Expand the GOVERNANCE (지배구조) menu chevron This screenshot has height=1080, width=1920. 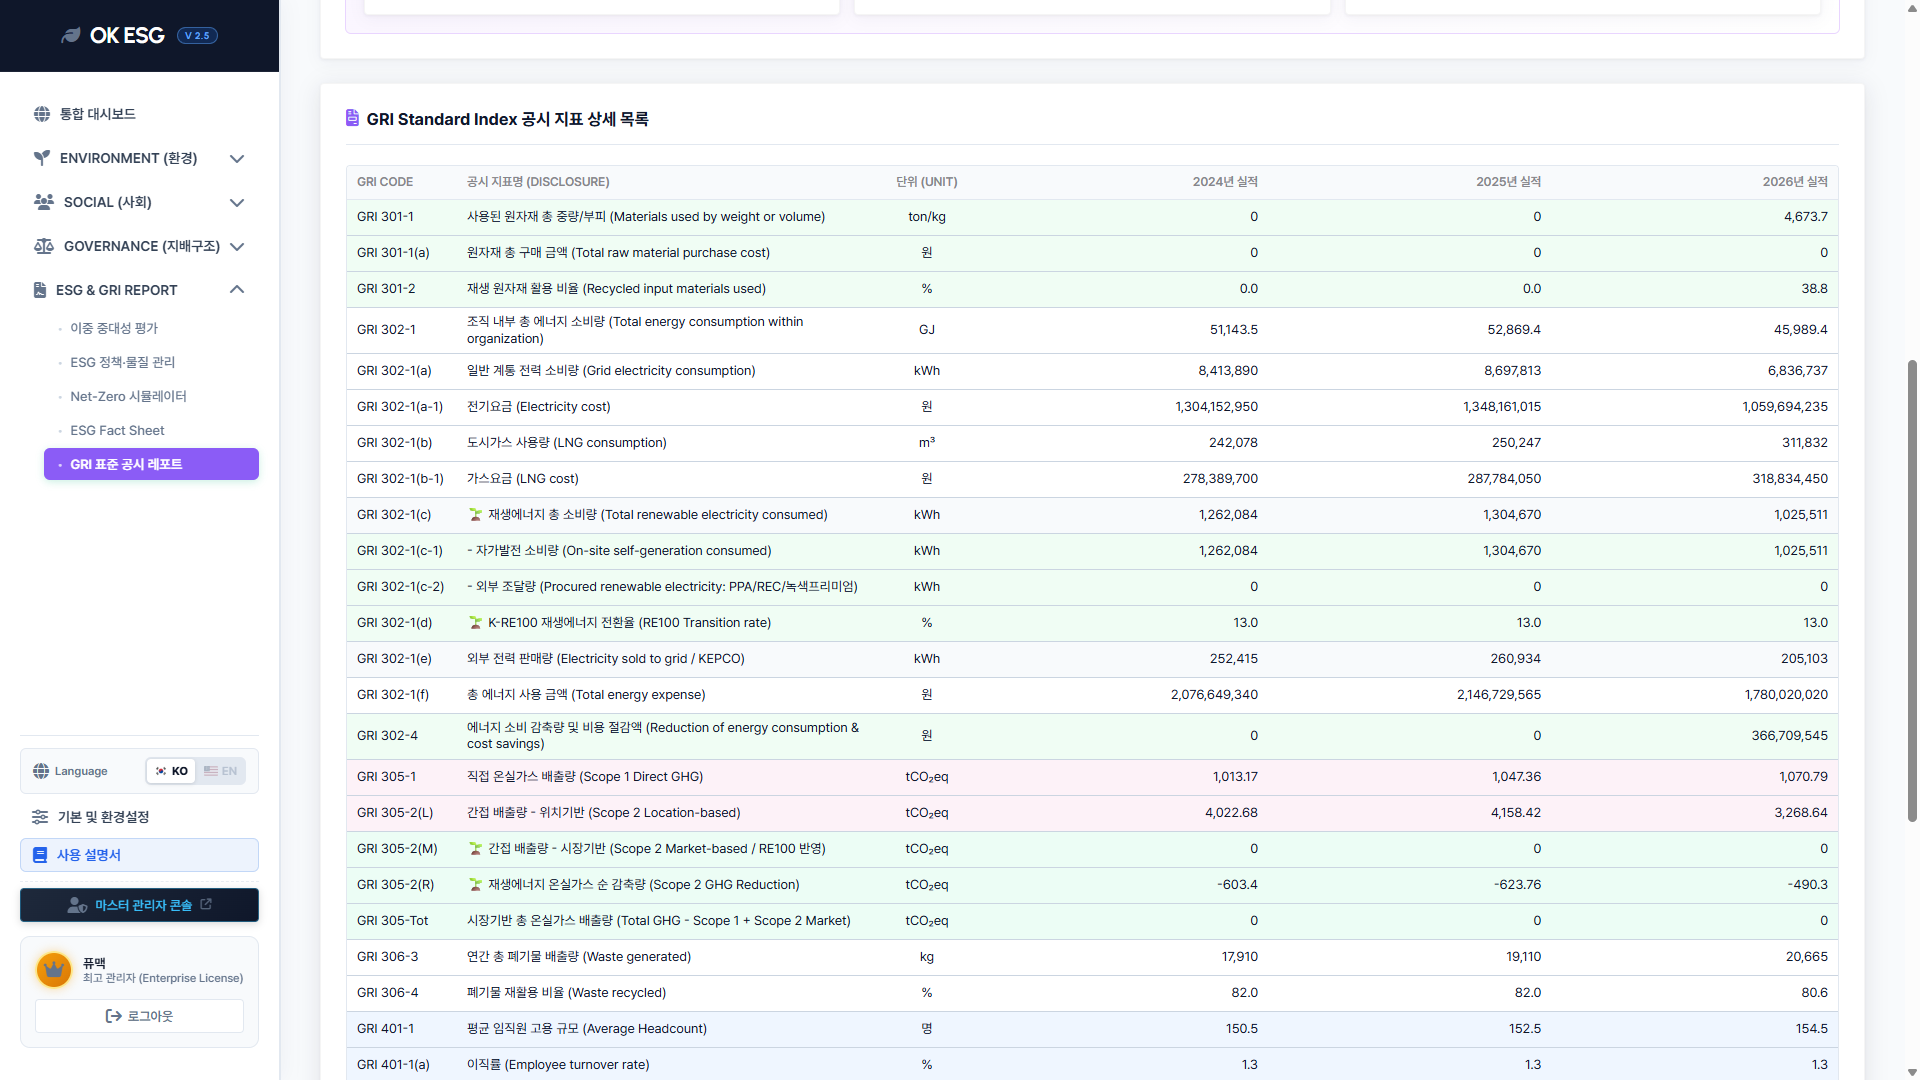click(x=237, y=247)
